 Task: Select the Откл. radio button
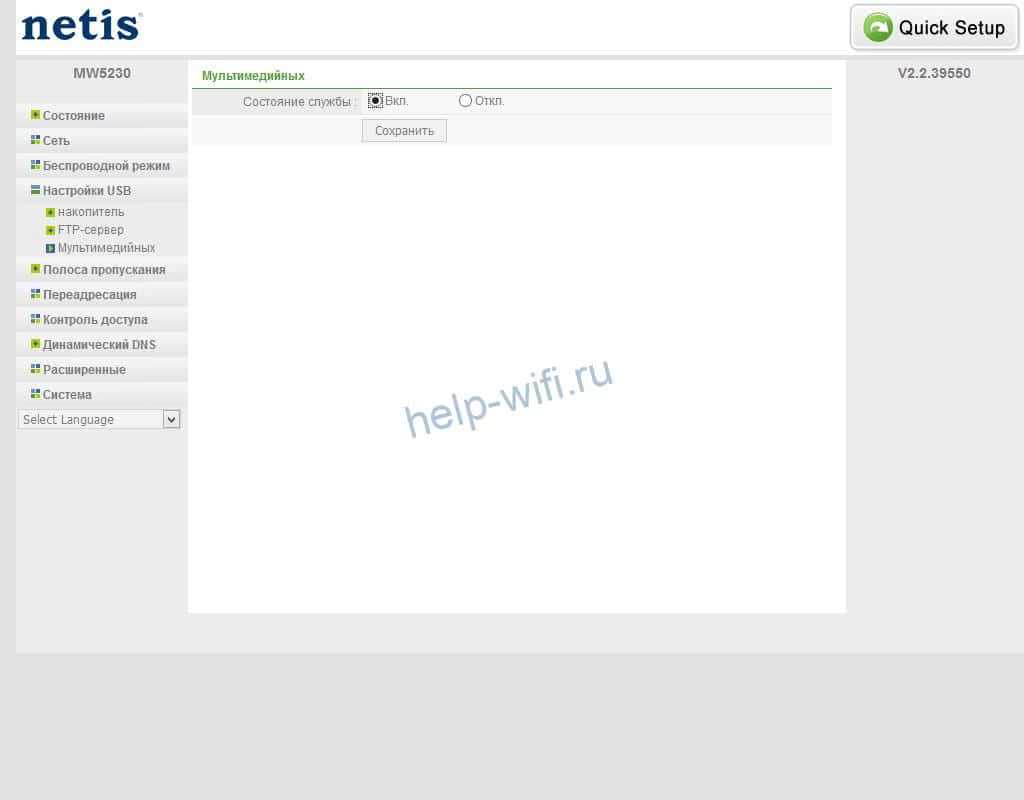pyautogui.click(x=465, y=101)
